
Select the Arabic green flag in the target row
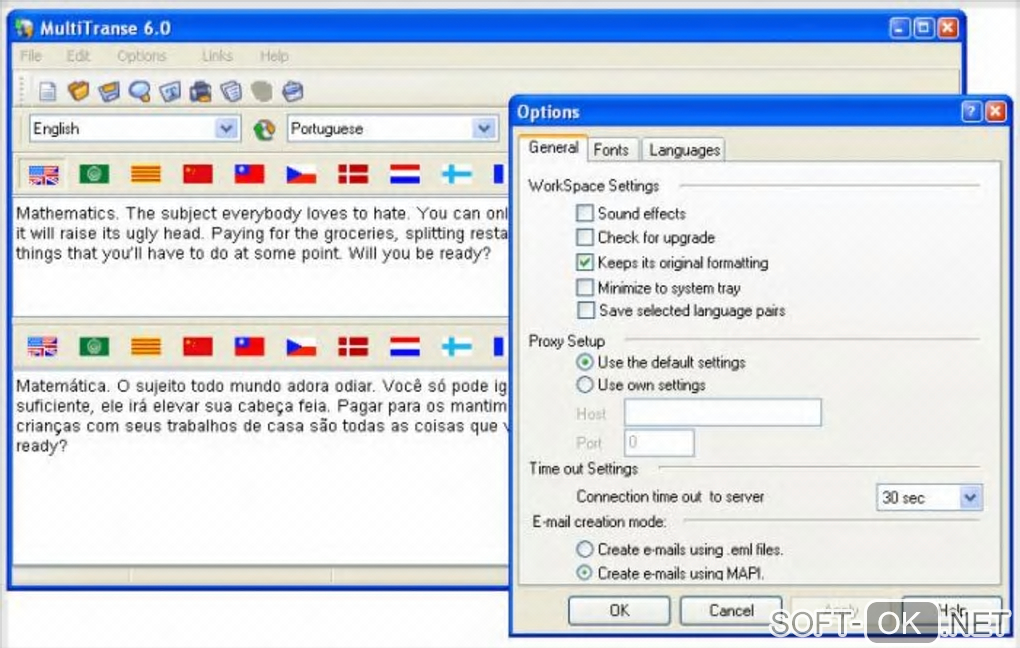(x=94, y=347)
